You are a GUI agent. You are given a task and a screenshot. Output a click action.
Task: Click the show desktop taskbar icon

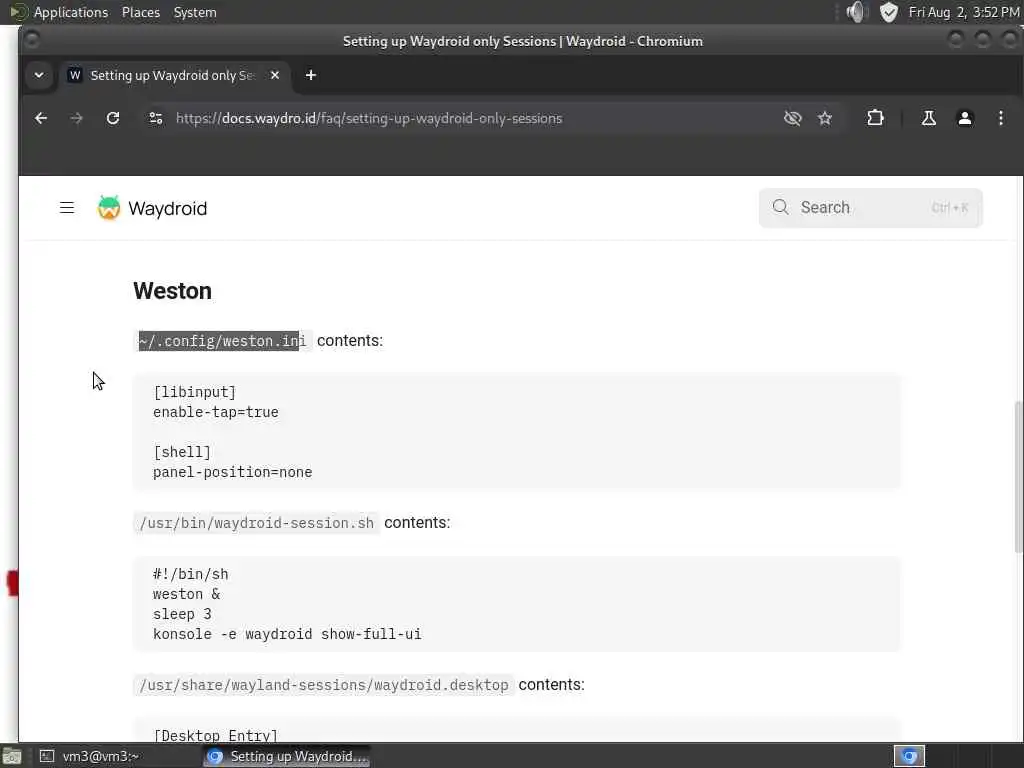point(12,756)
